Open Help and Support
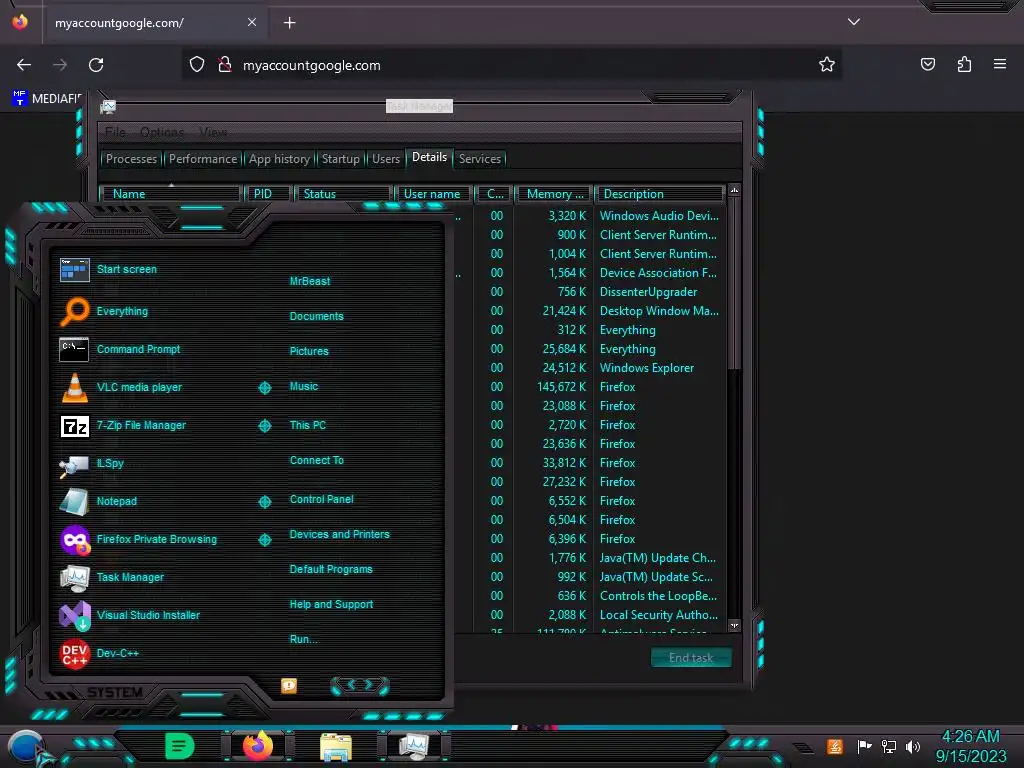The image size is (1024, 768). (x=331, y=605)
